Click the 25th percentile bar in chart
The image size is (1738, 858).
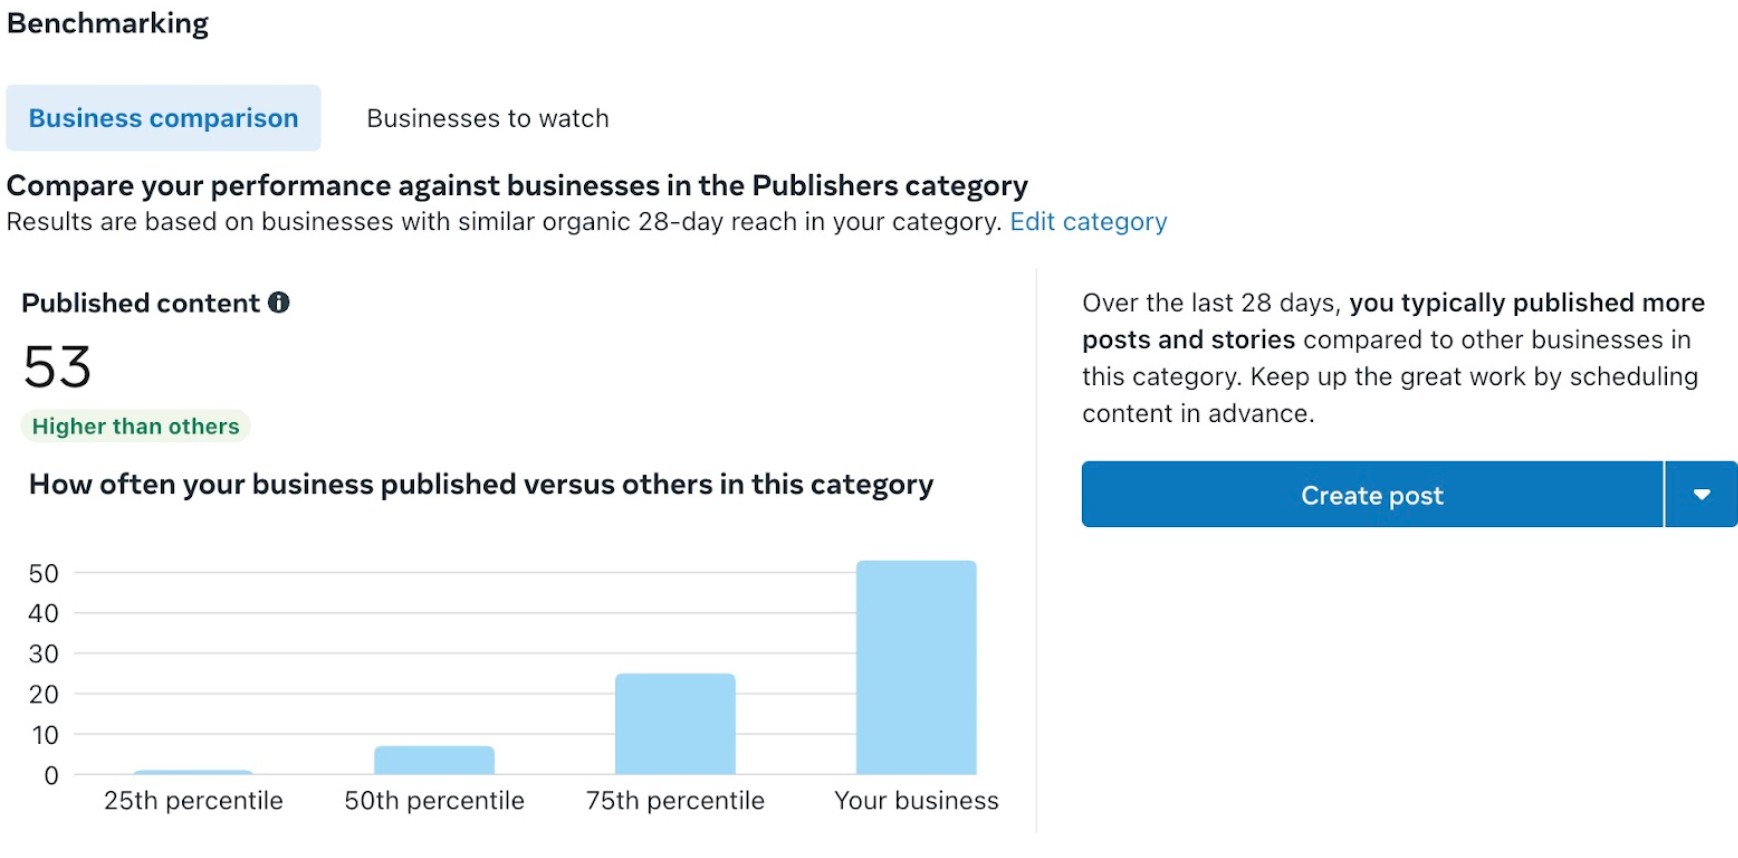coord(193,772)
